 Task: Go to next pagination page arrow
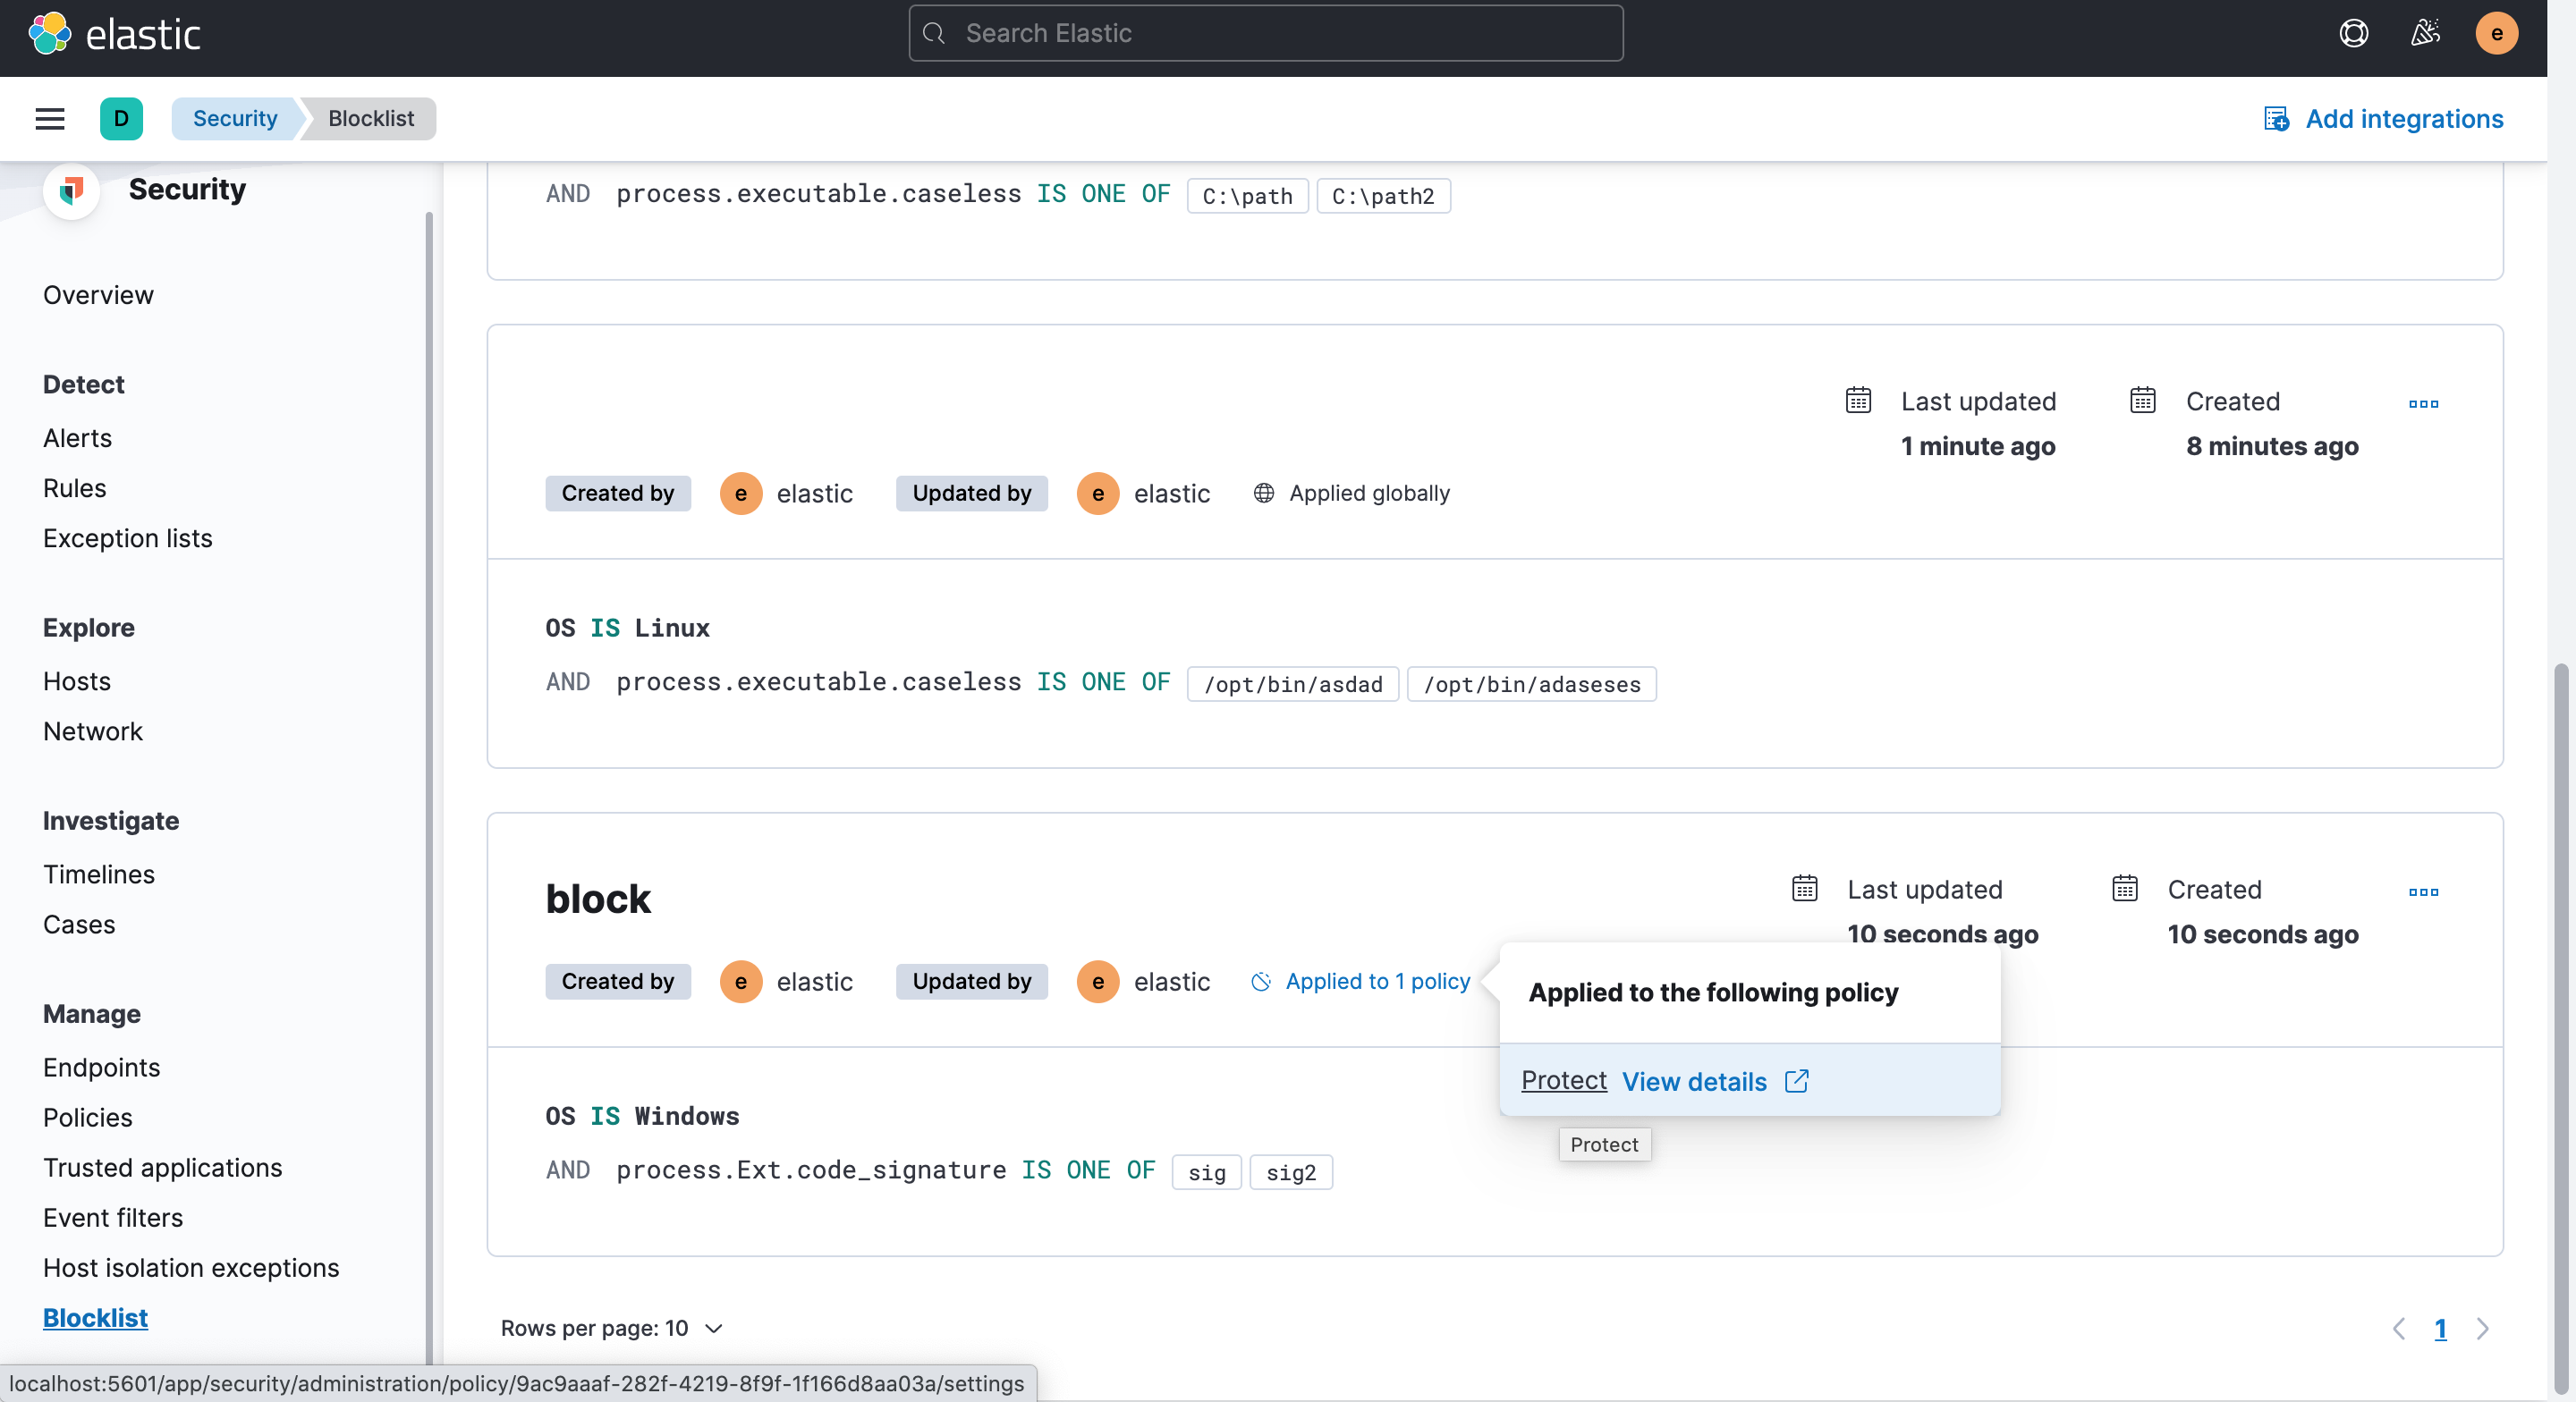point(2482,1328)
